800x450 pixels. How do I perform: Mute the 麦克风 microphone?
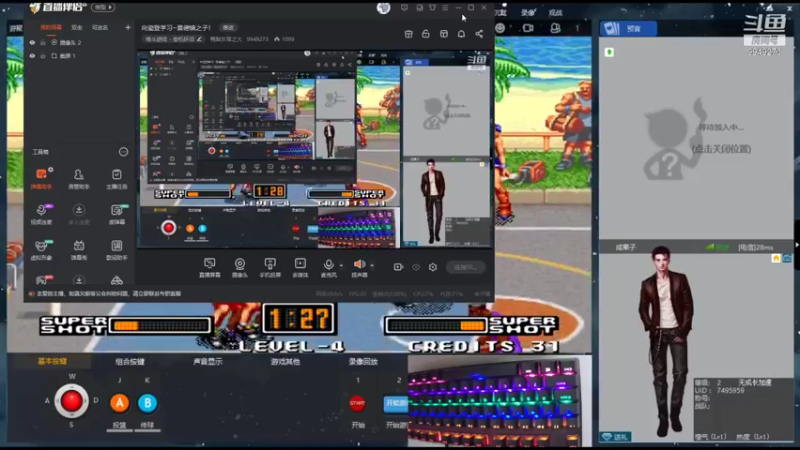[x=329, y=267]
